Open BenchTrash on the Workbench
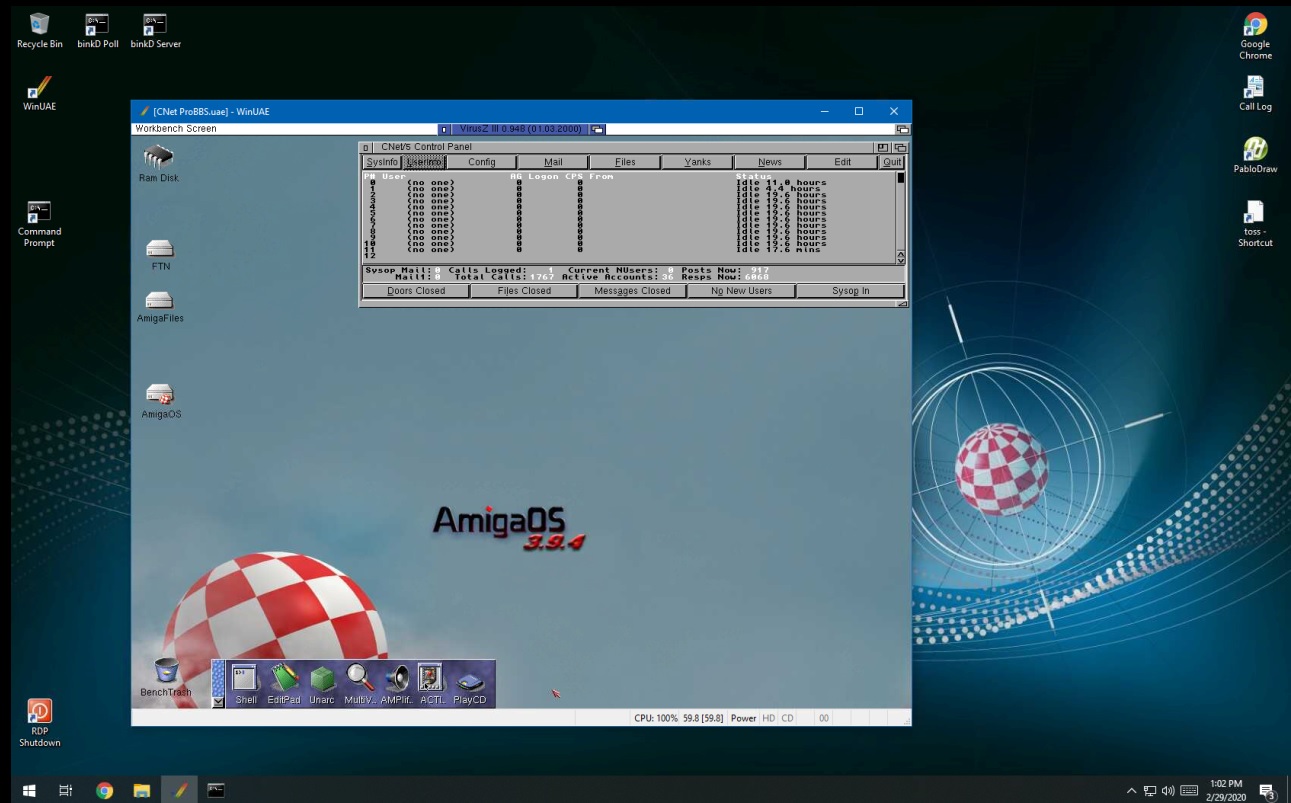The height and width of the screenshot is (803, 1291). 166,671
